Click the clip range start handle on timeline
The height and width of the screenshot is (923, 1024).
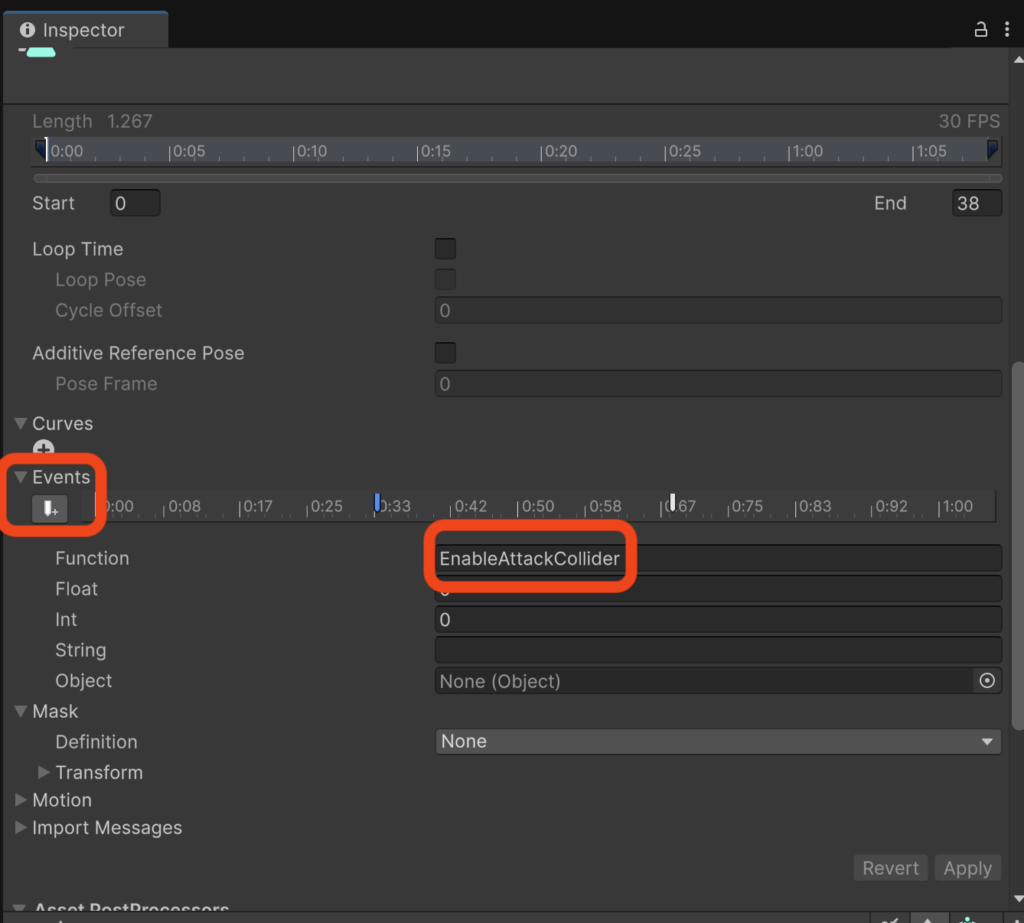[41, 150]
